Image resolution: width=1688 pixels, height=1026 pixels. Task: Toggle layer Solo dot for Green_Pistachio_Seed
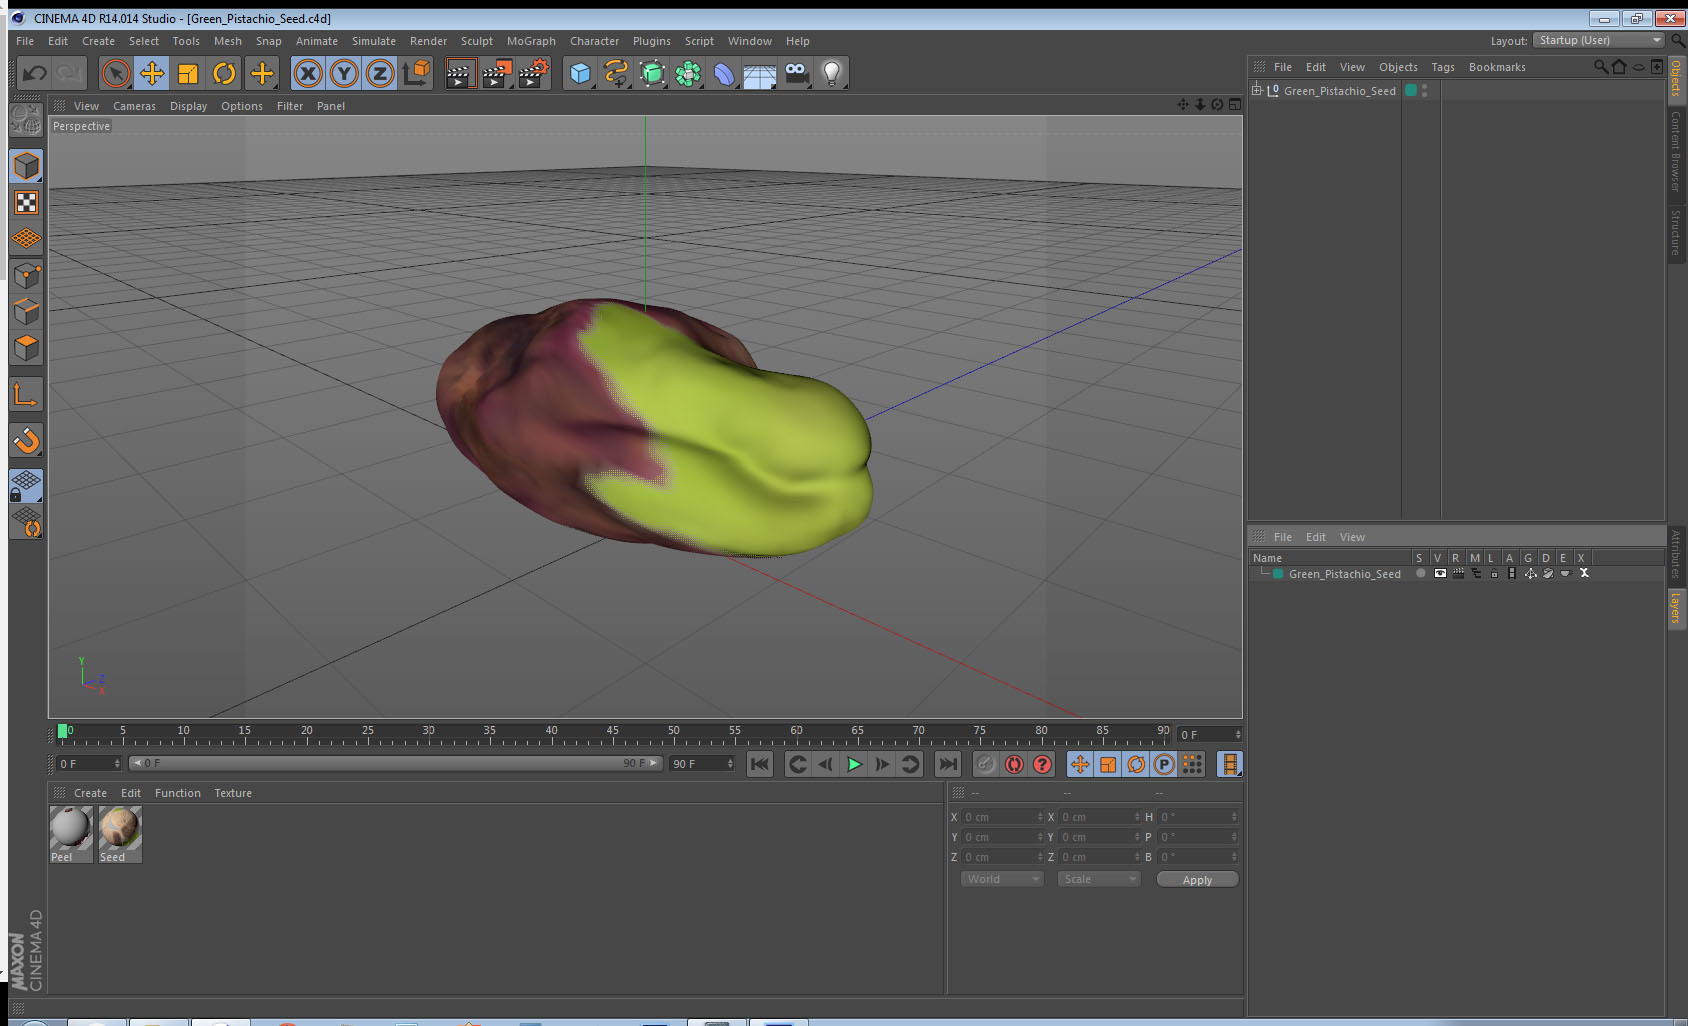coord(1420,573)
